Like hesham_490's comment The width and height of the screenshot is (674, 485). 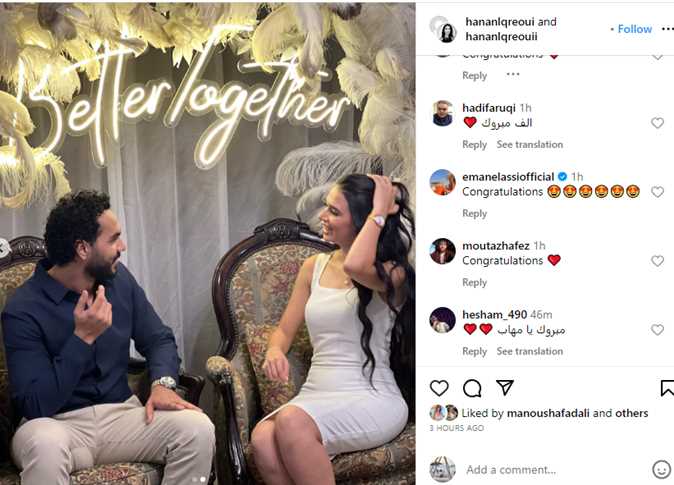657,330
